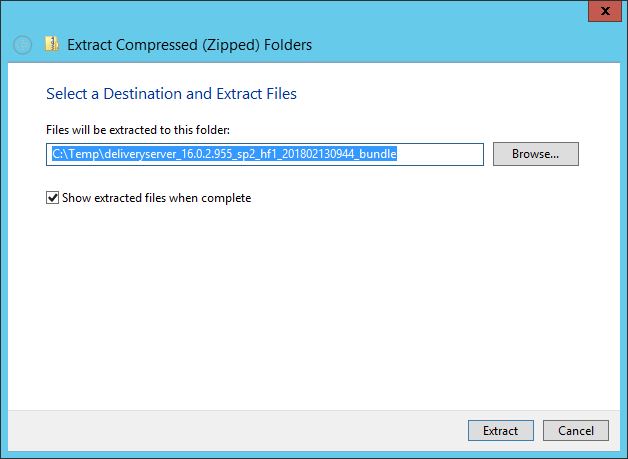Click 'Files will be extracted to this folder:' label
Viewport: 628px width, 459px height.
[x=138, y=130]
